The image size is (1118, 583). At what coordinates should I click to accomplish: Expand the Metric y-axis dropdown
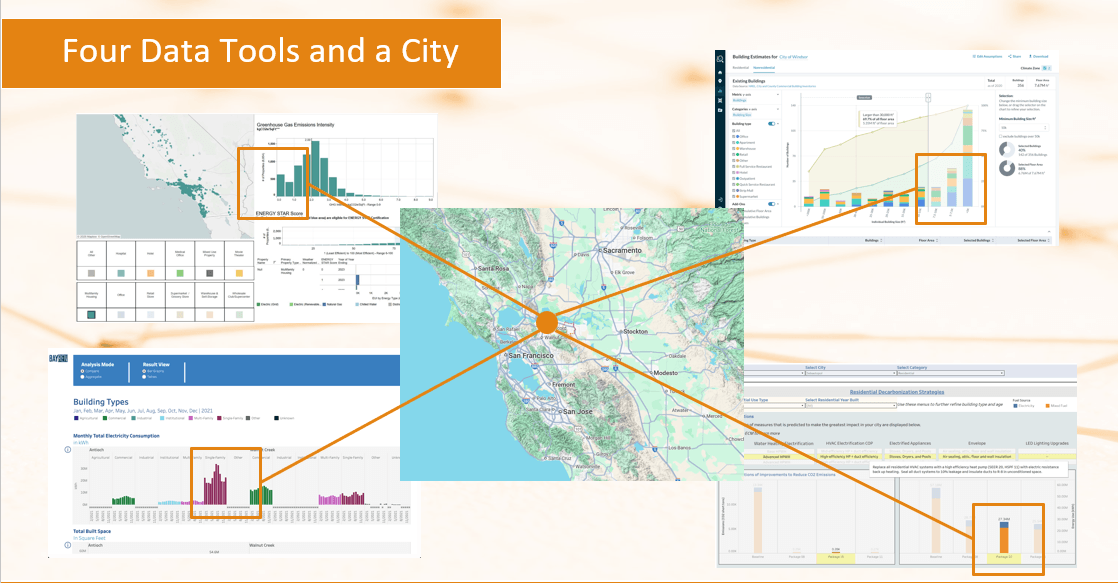(779, 95)
